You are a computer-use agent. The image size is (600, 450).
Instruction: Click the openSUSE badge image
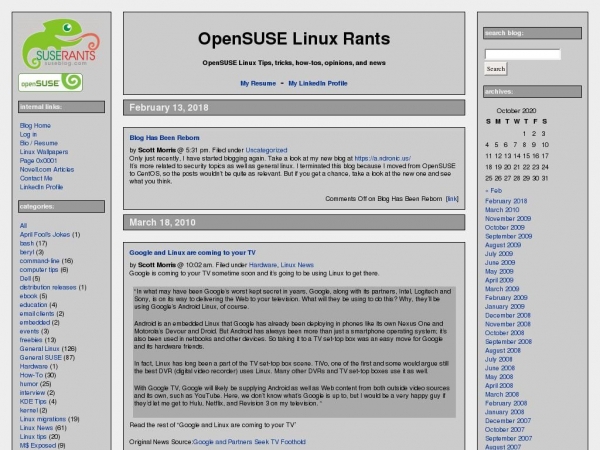(51, 82)
